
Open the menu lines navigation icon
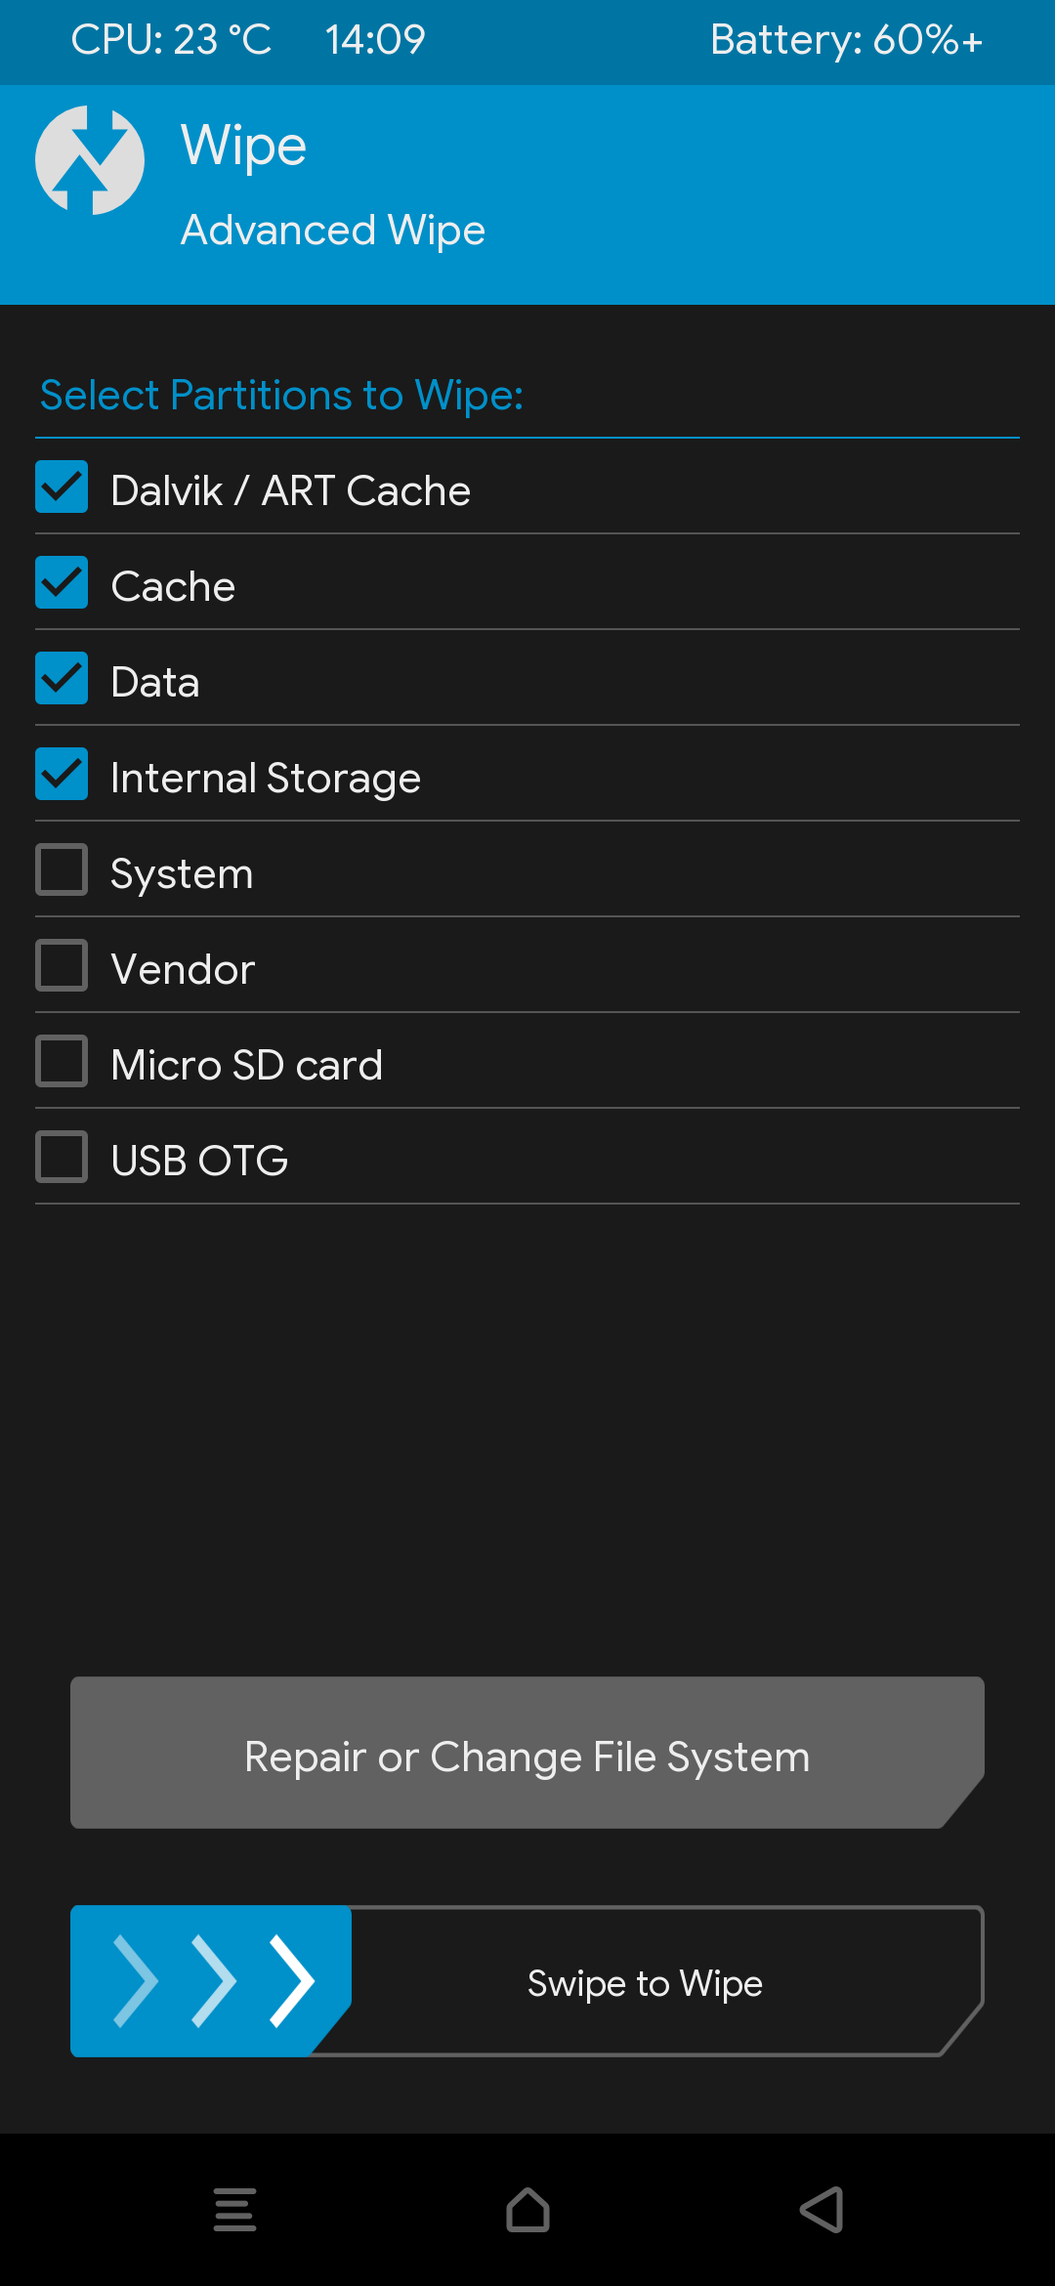(x=235, y=2209)
